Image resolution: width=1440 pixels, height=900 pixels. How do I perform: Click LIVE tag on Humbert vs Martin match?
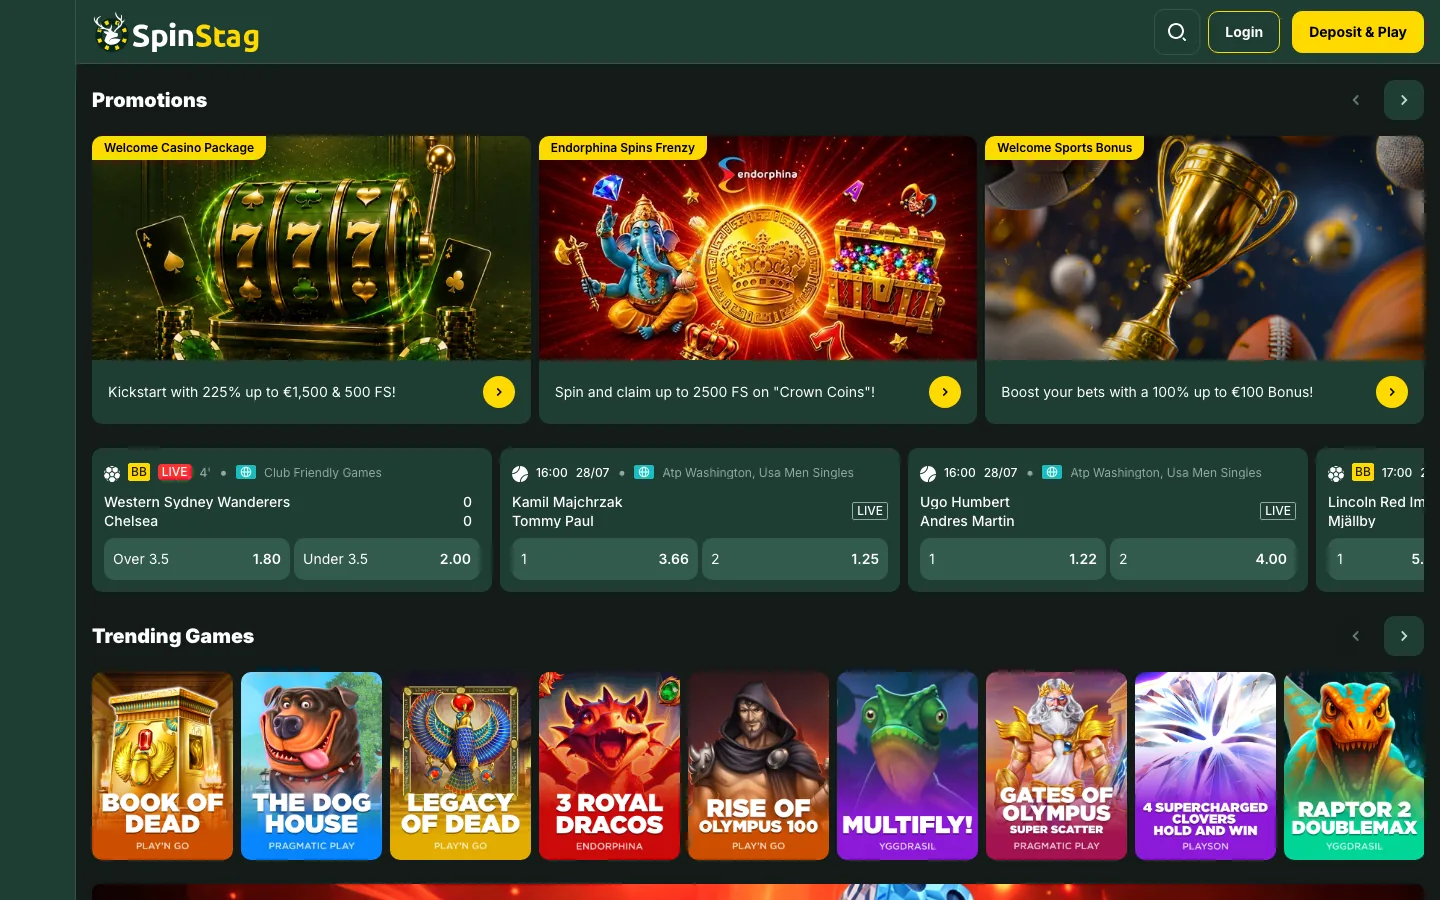[1278, 511]
